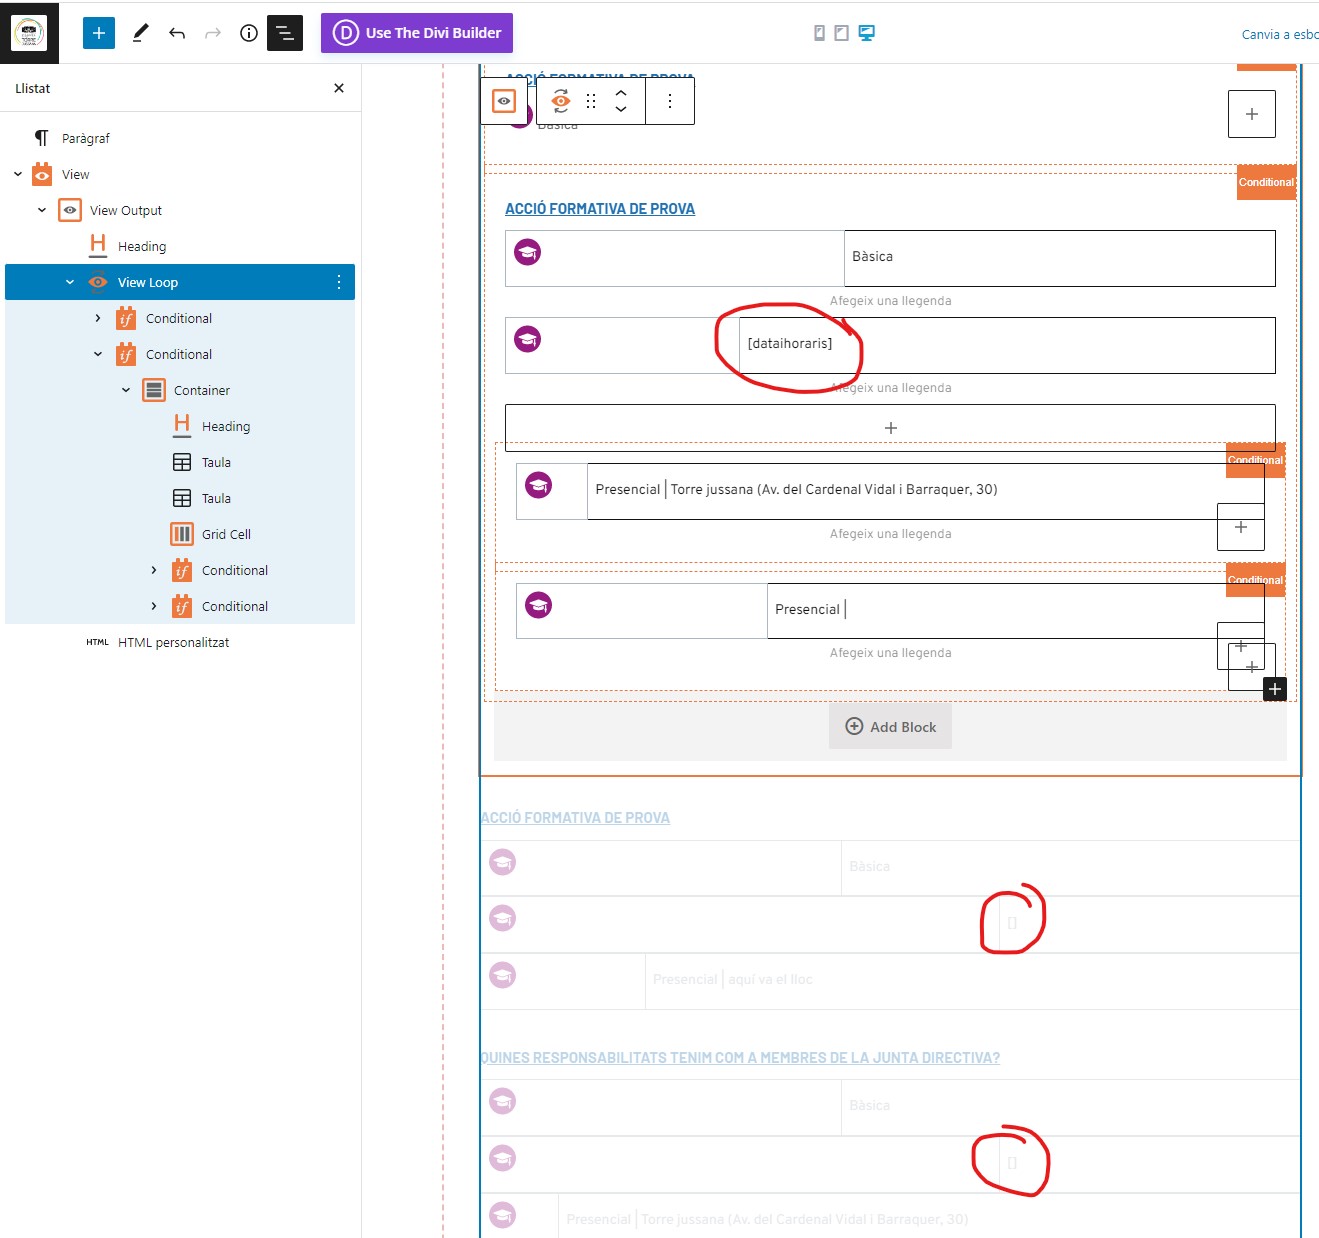Click Use The Divi Builder button
The width and height of the screenshot is (1319, 1238).
[x=417, y=33]
